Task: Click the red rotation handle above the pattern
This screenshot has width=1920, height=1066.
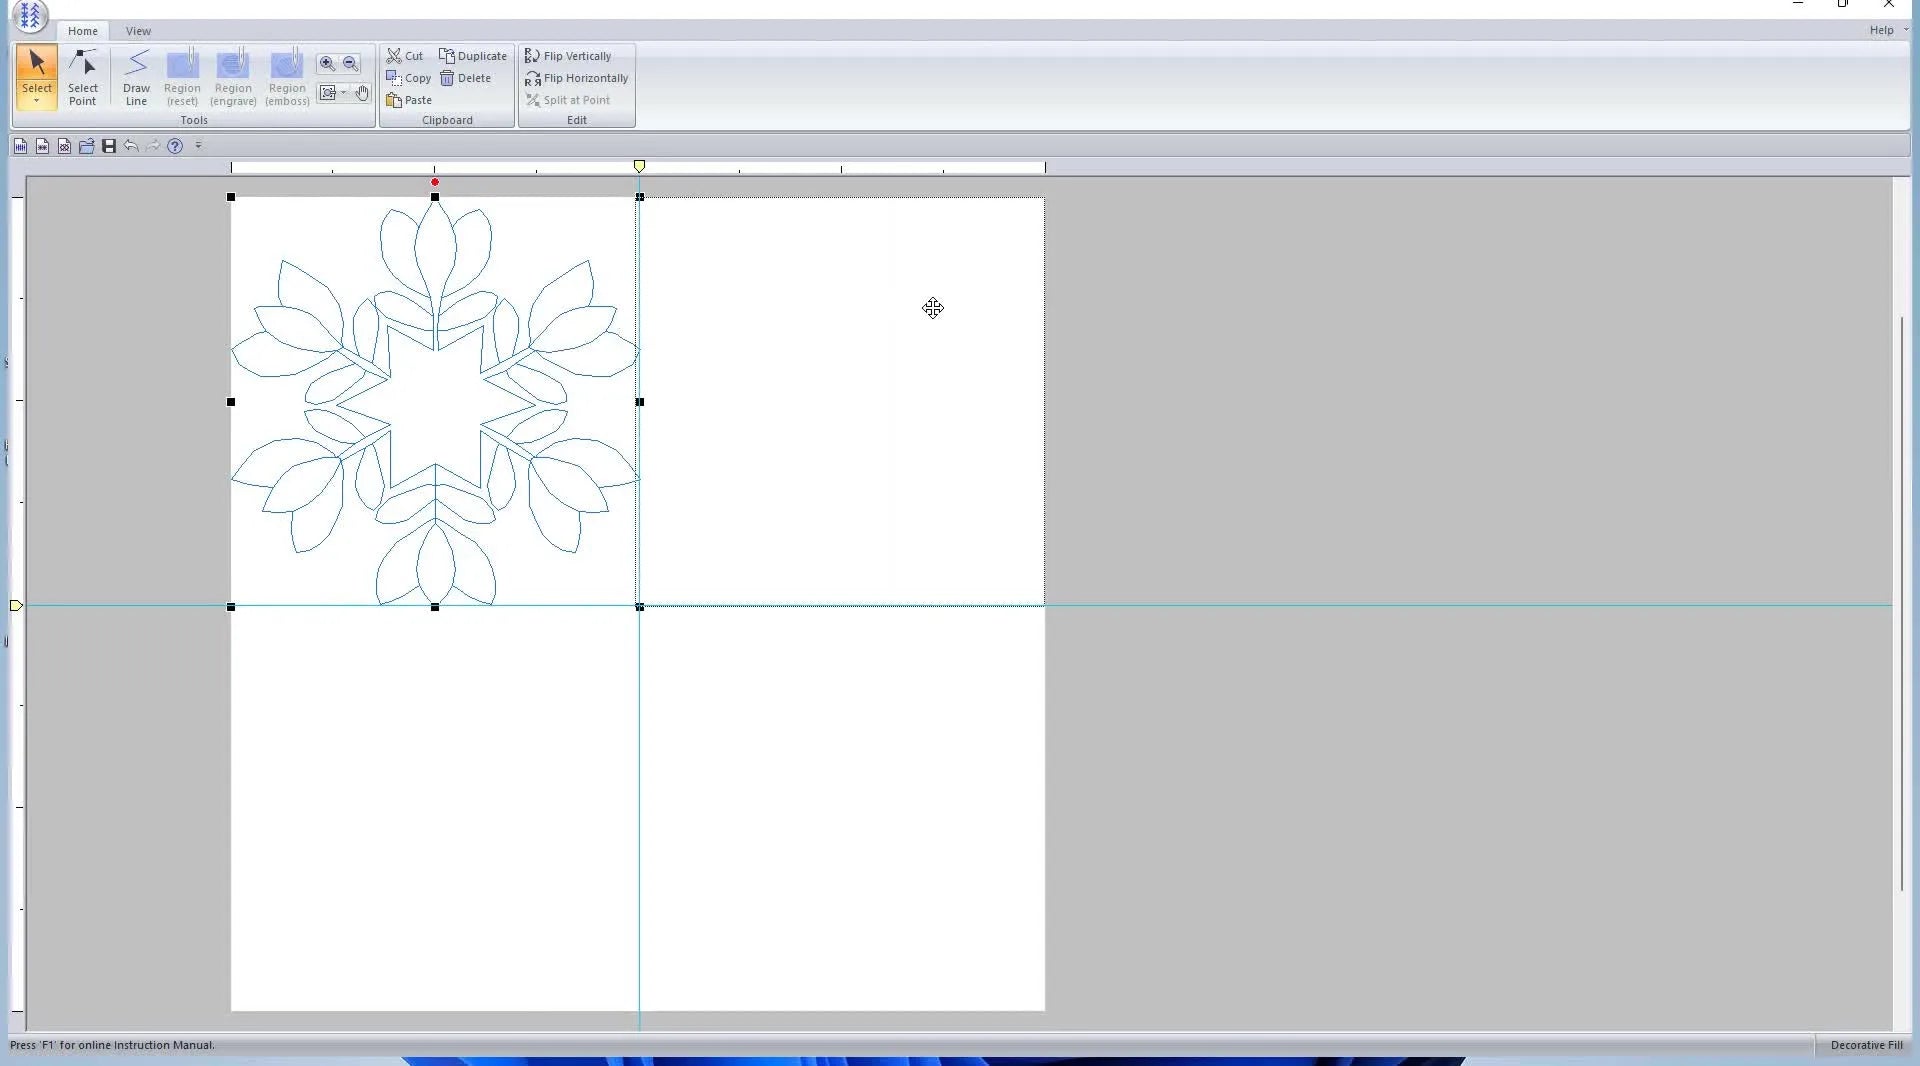Action: click(x=435, y=182)
